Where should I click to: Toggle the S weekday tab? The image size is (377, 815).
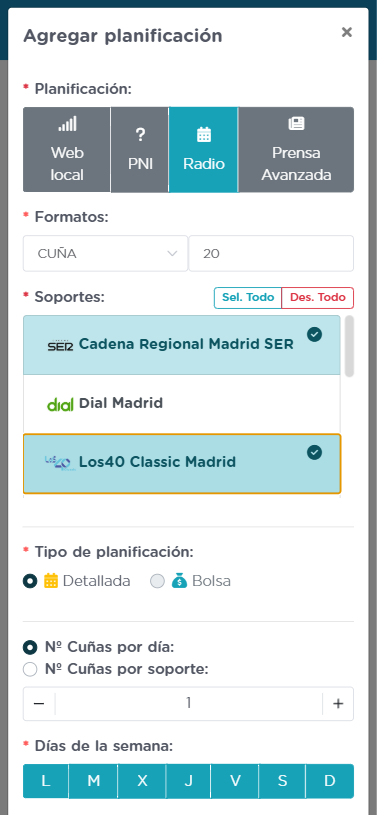click(x=282, y=781)
